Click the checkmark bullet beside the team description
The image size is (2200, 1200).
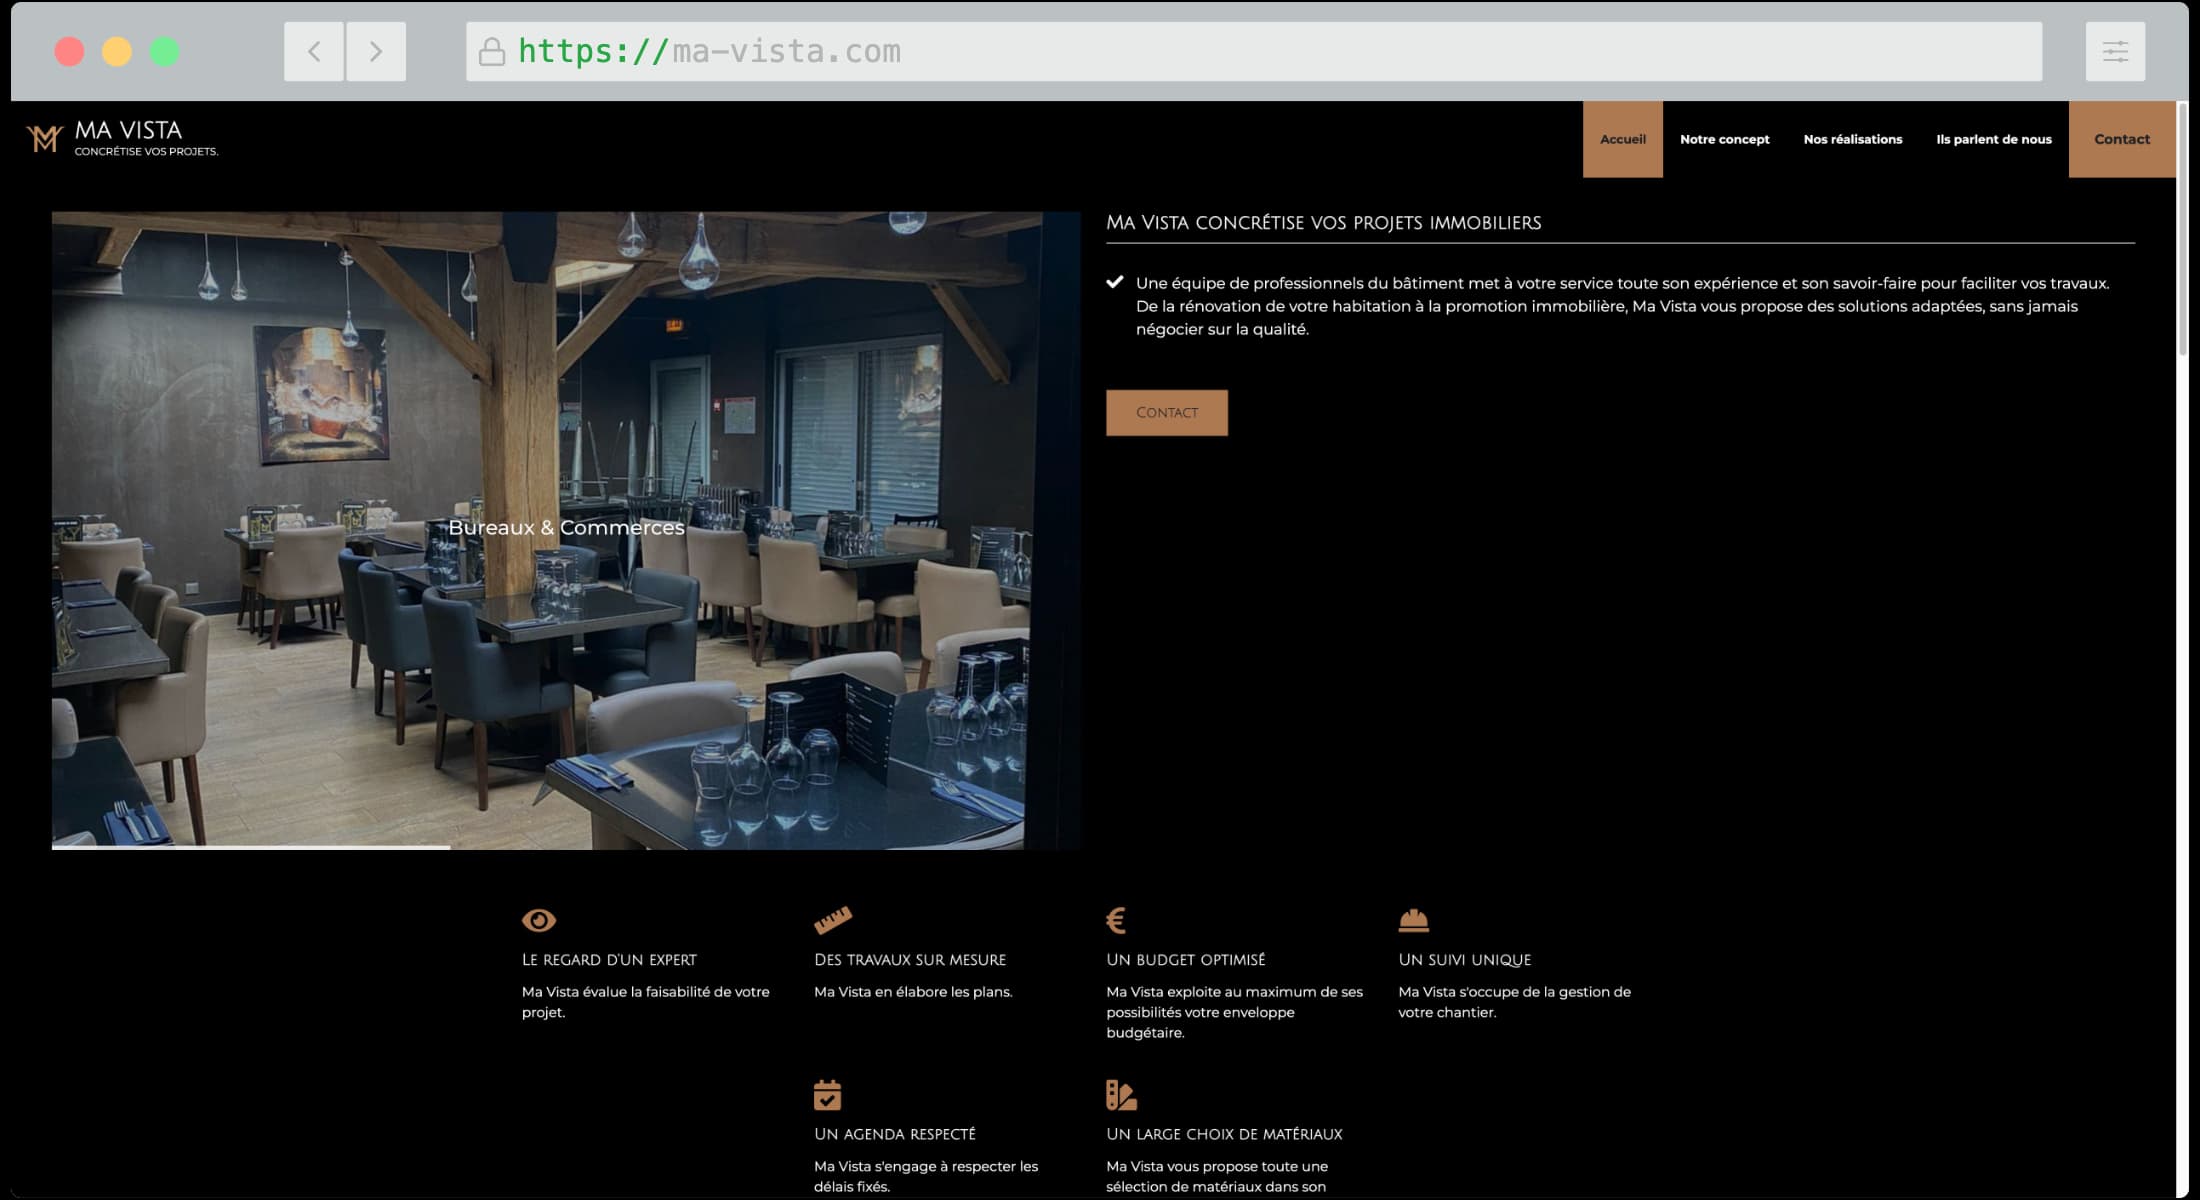click(x=1115, y=283)
